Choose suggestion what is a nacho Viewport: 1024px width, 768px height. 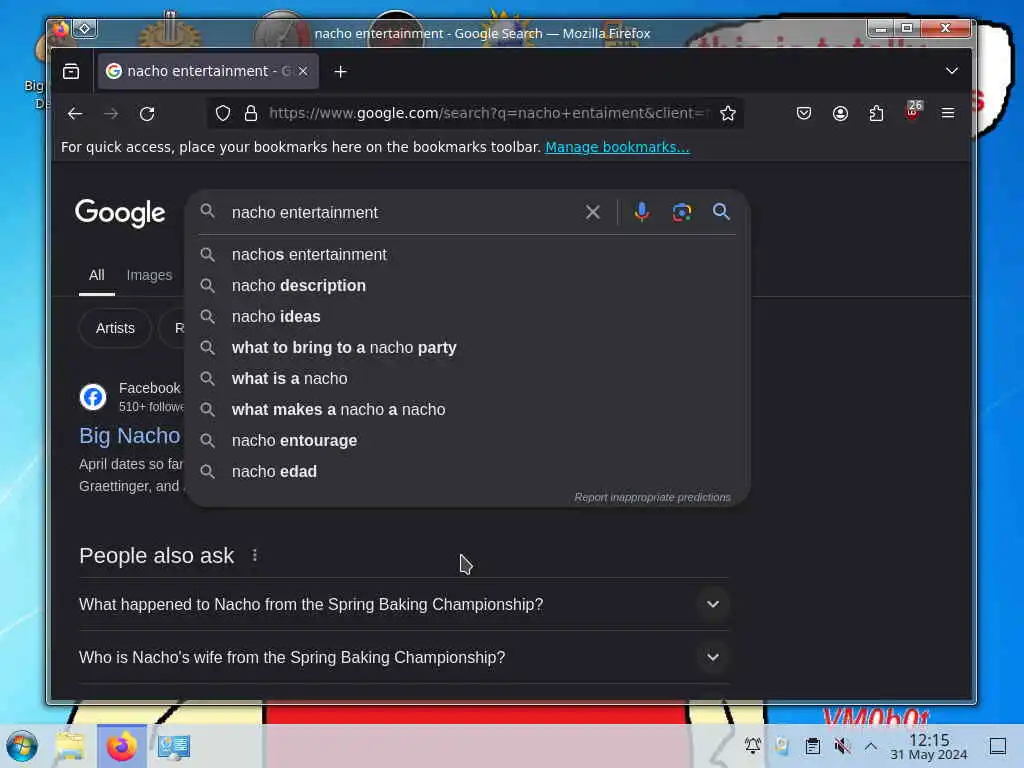[x=468, y=379]
